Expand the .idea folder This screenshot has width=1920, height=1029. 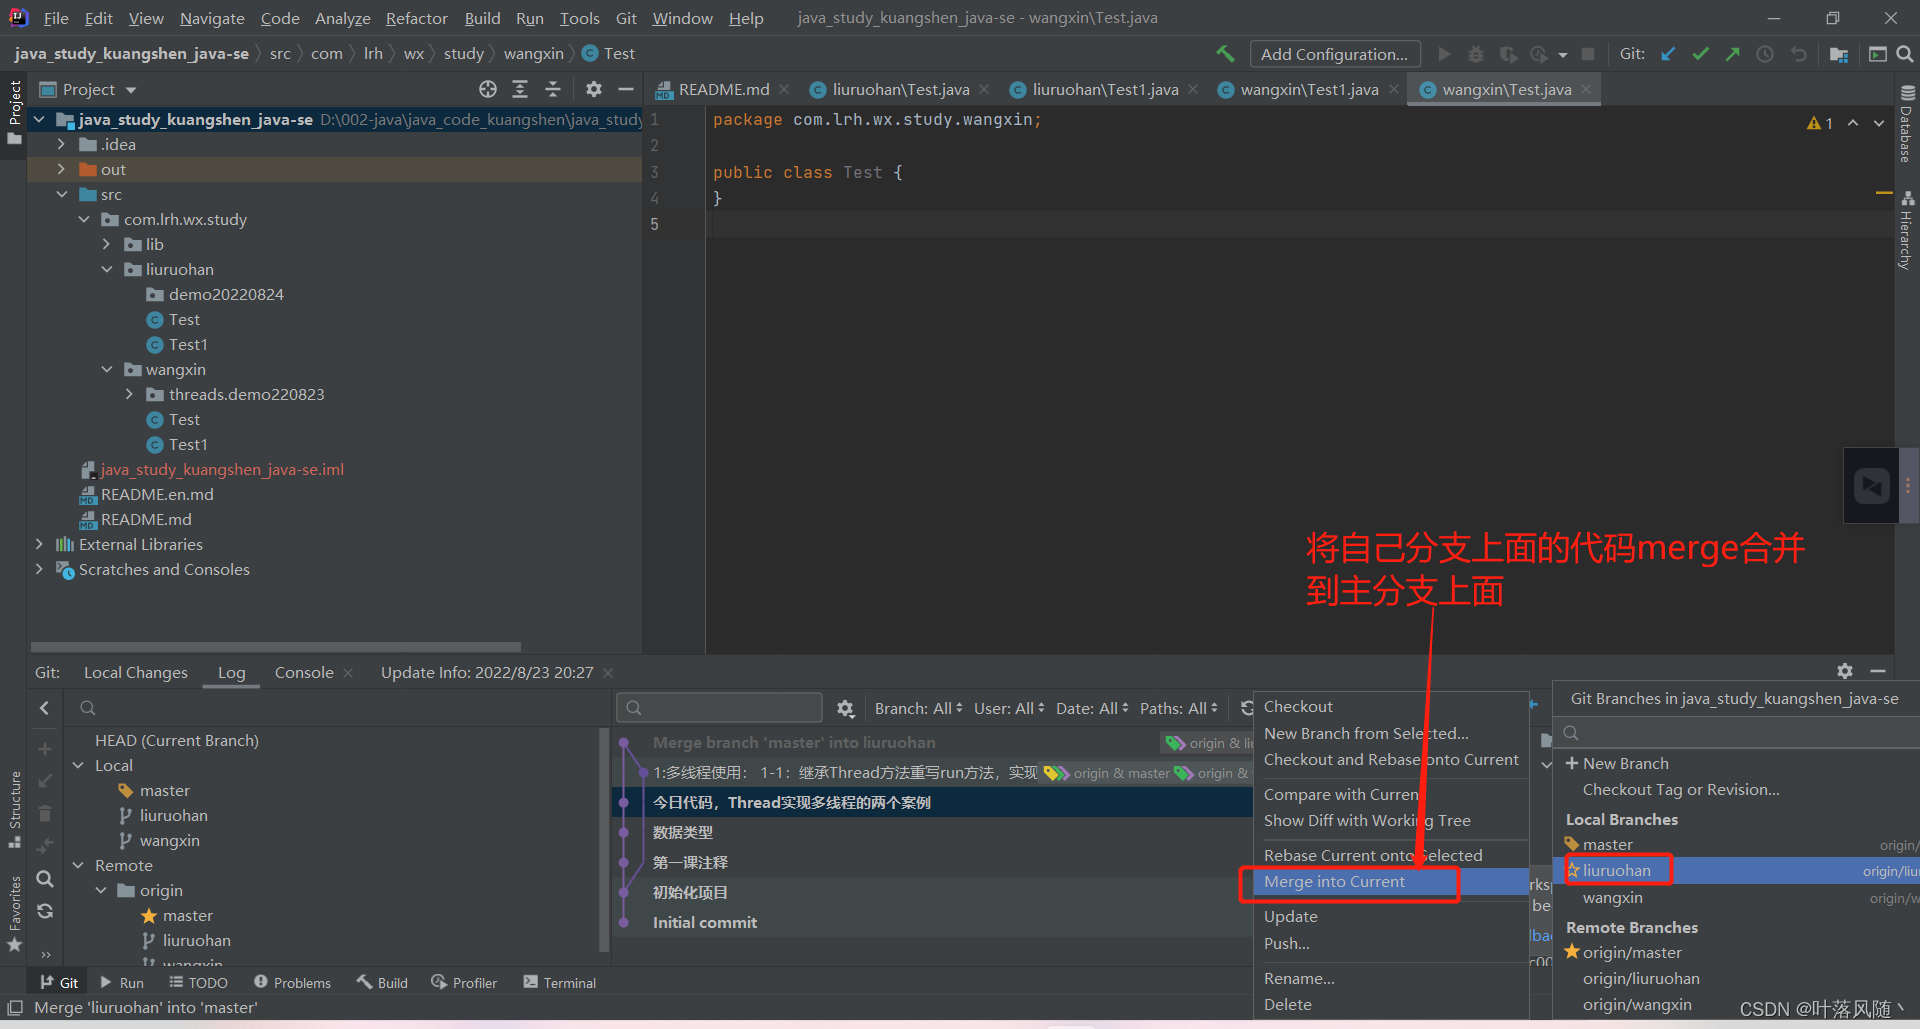click(x=62, y=144)
